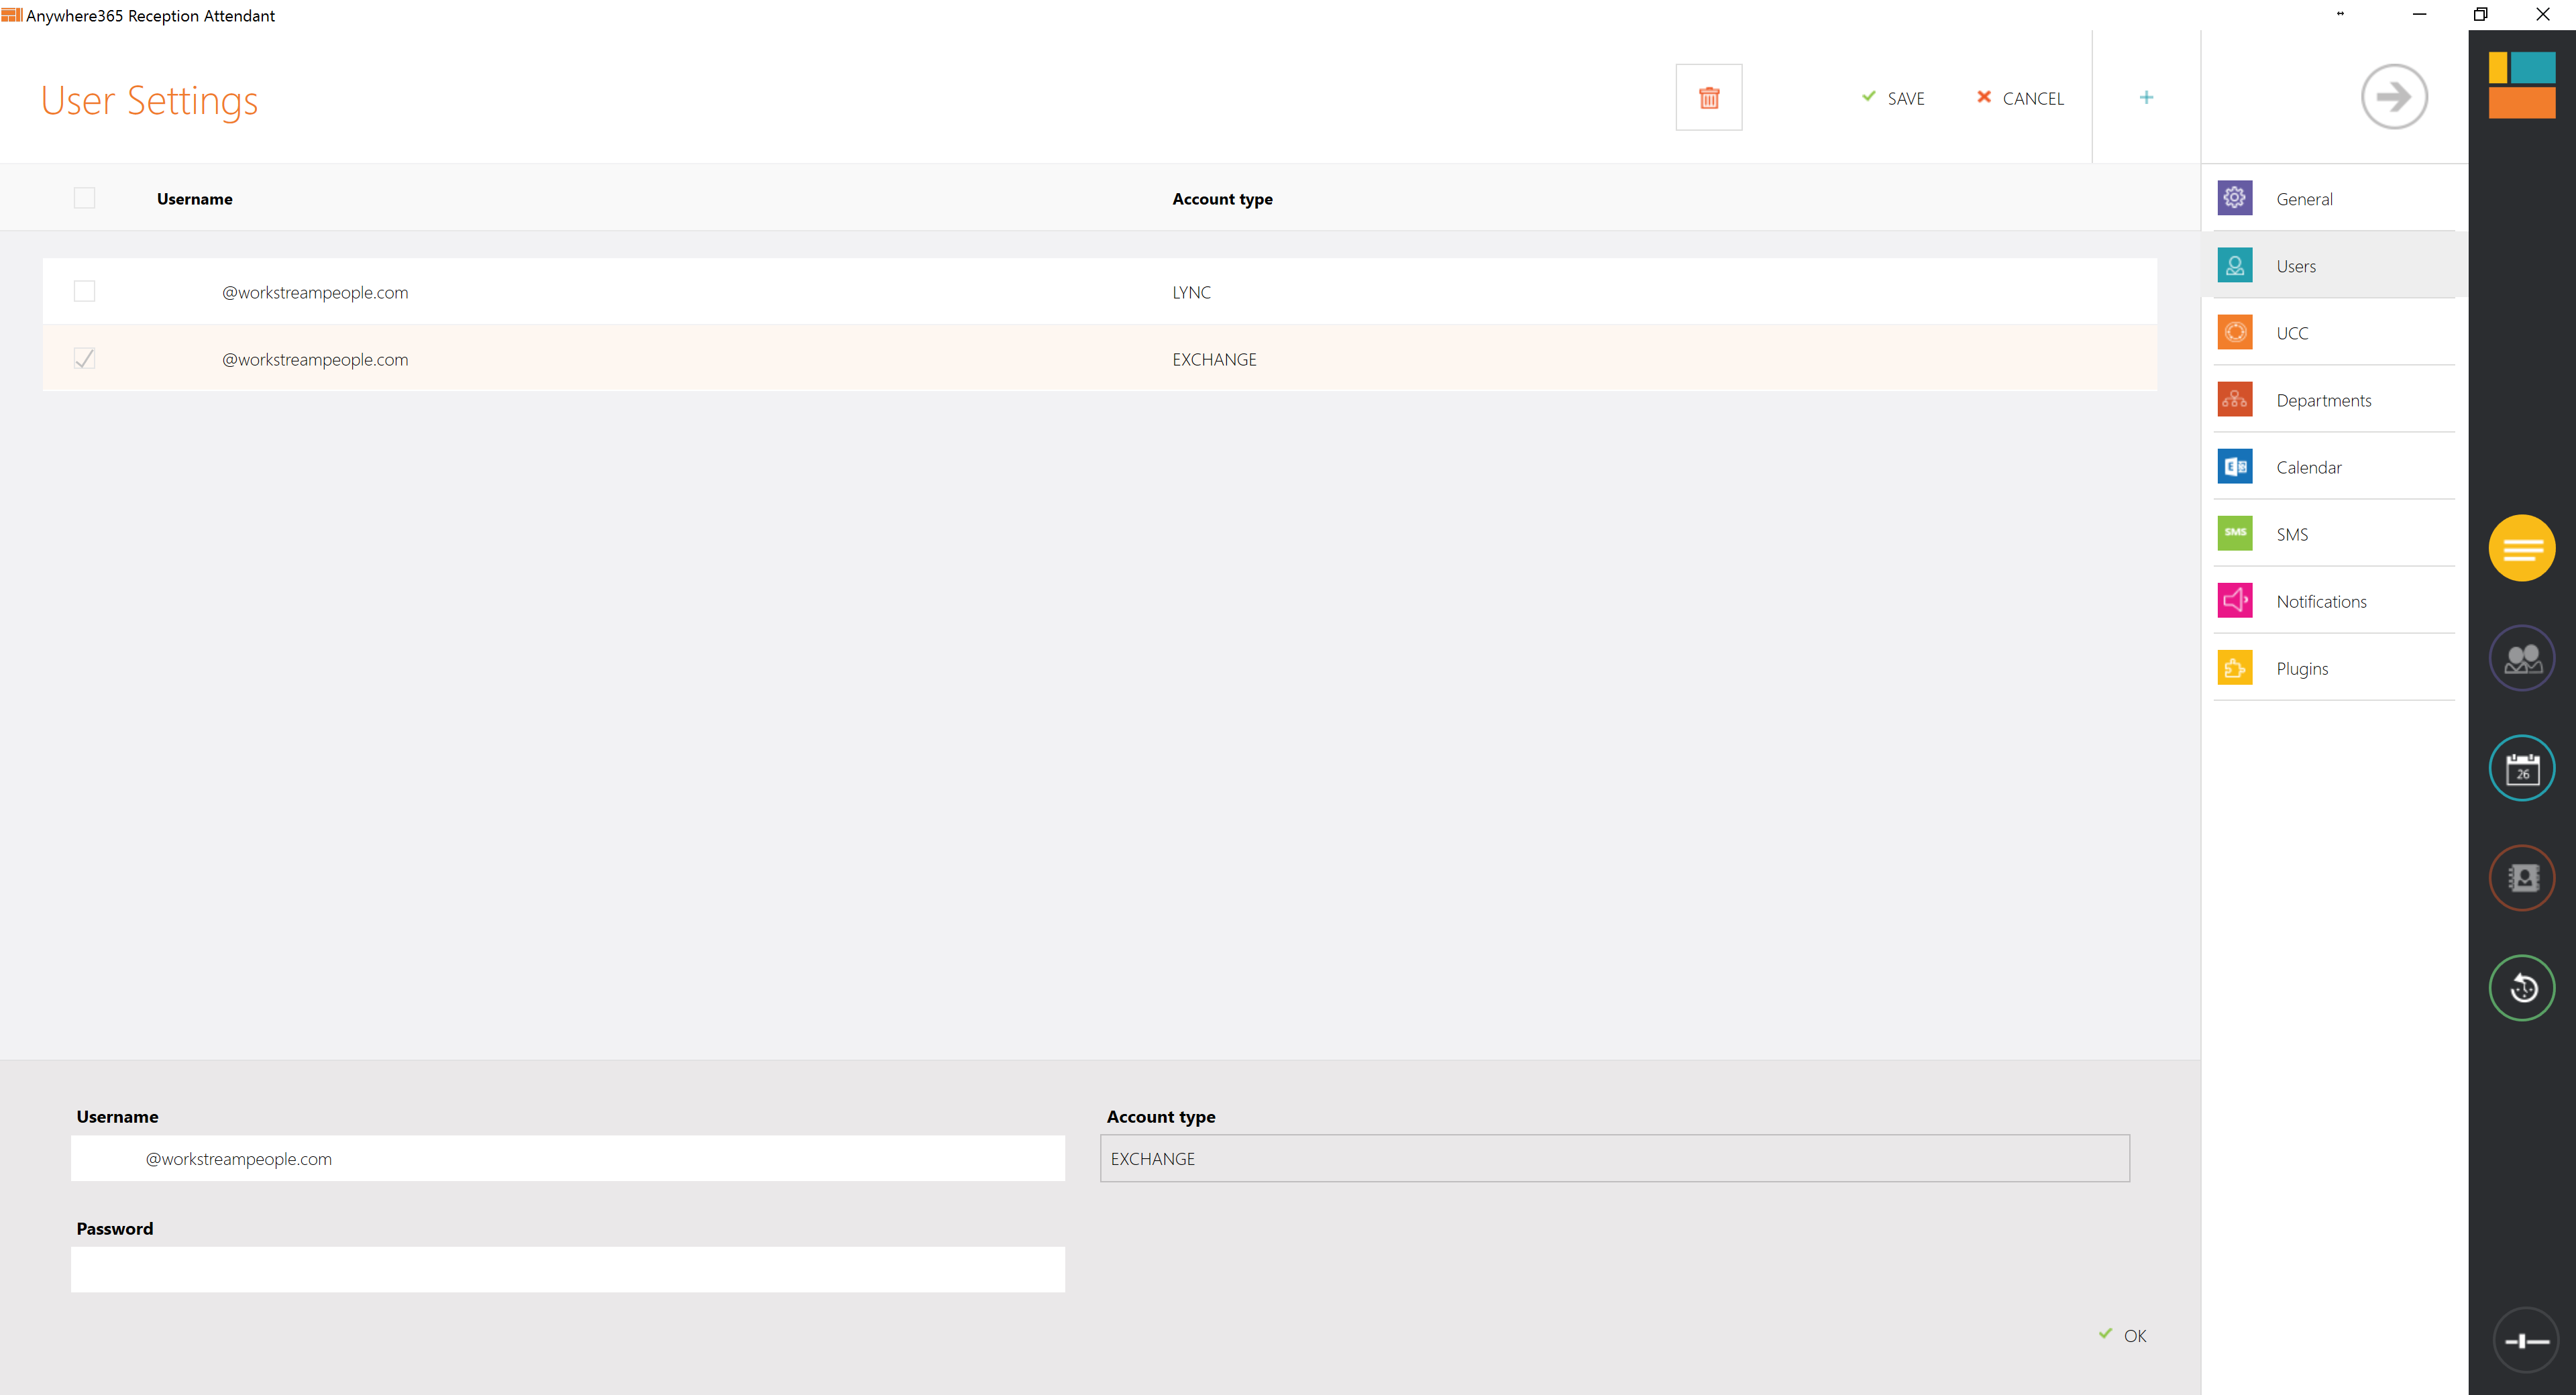Click into the Password input field

click(567, 1269)
